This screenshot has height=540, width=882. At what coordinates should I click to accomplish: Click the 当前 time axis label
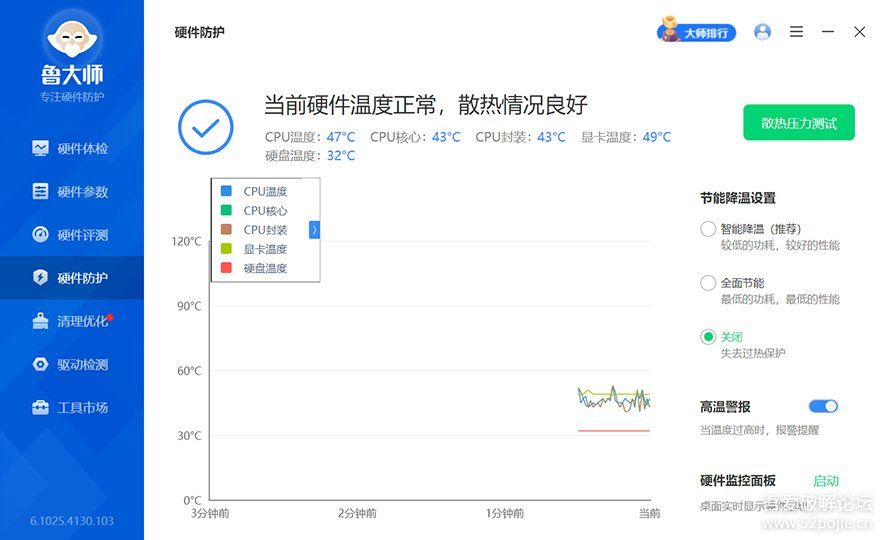coord(650,513)
